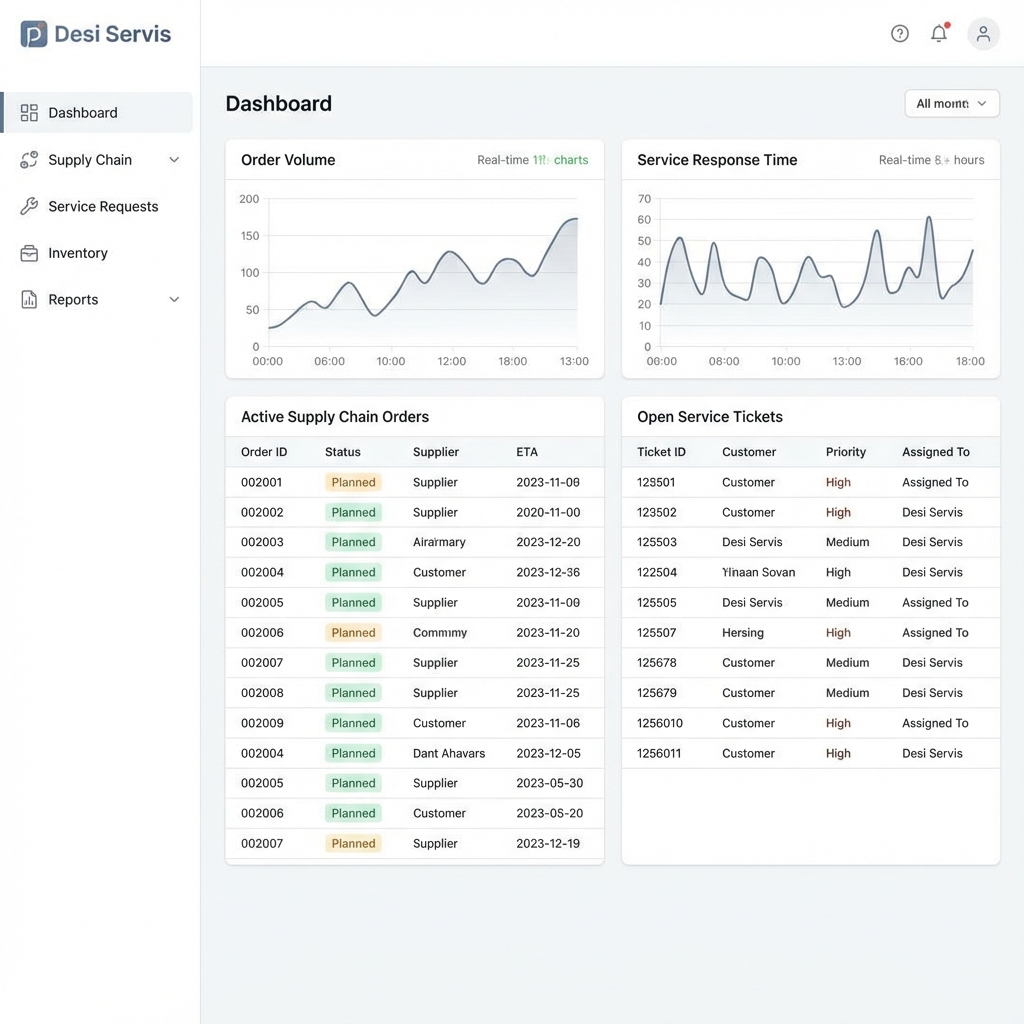Click the Planned status badge for order 002001
The width and height of the screenshot is (1024, 1024).
click(353, 483)
